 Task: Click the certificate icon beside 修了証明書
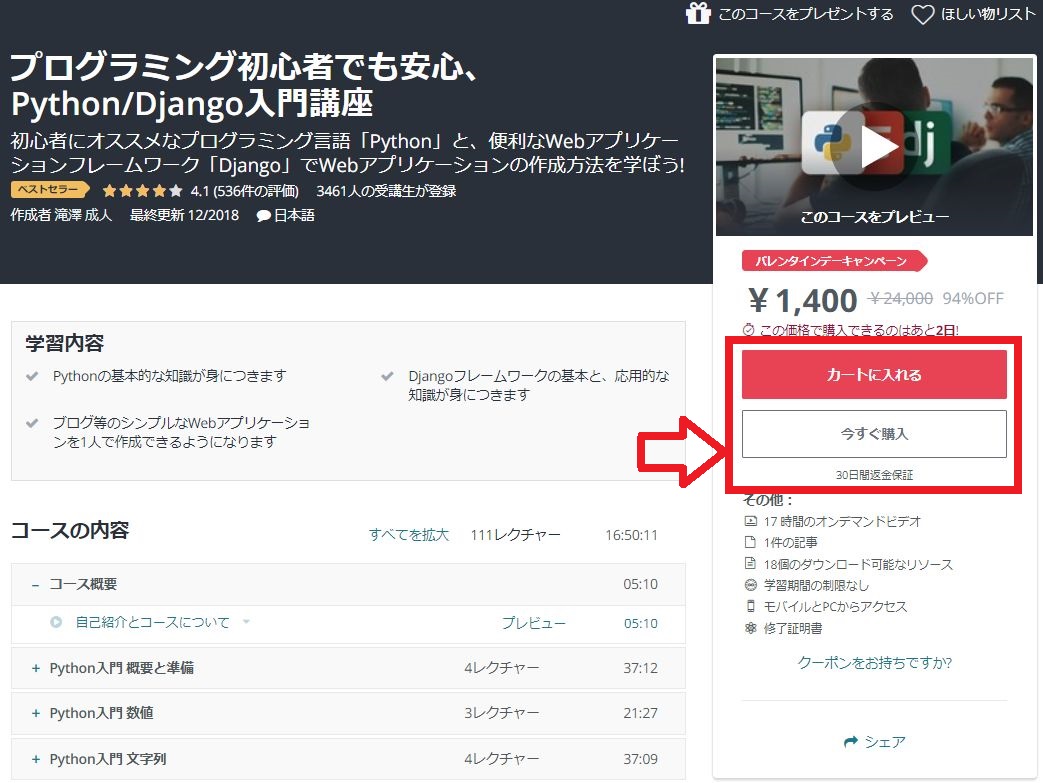[x=751, y=628]
